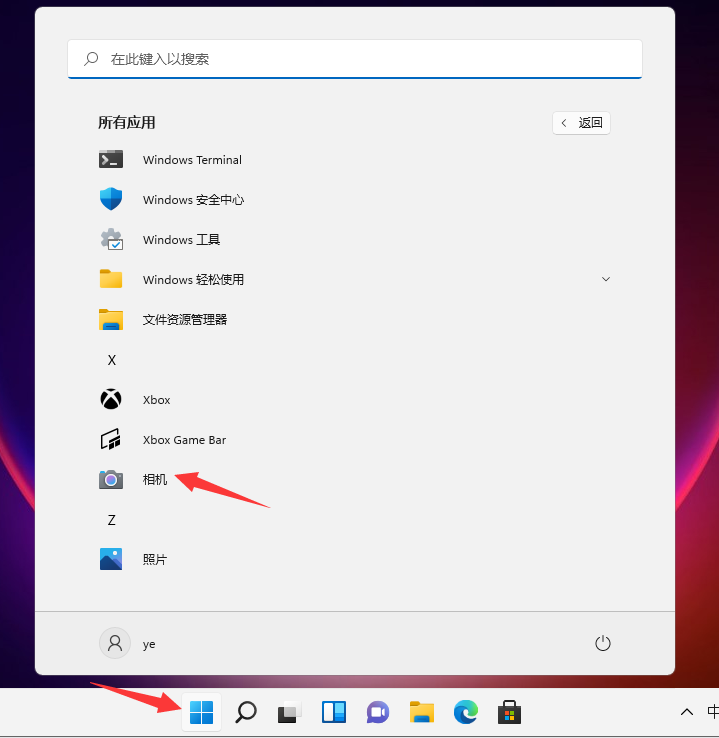The height and width of the screenshot is (738, 719).
Task: Open the Windows Terminal icon
Action: click(111, 160)
